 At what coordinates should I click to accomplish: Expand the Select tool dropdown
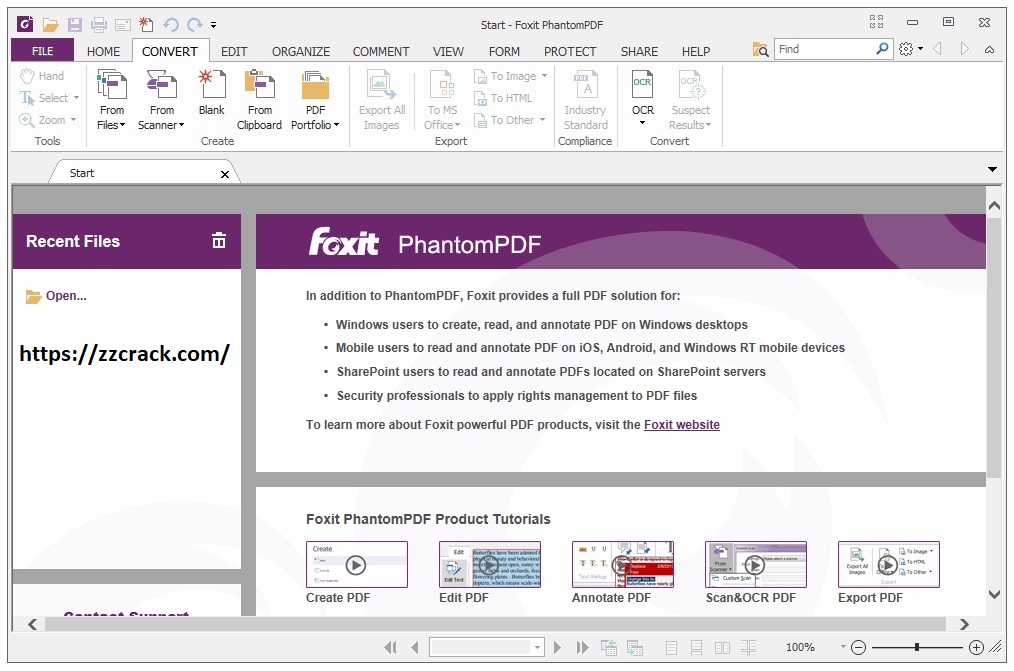pos(76,98)
